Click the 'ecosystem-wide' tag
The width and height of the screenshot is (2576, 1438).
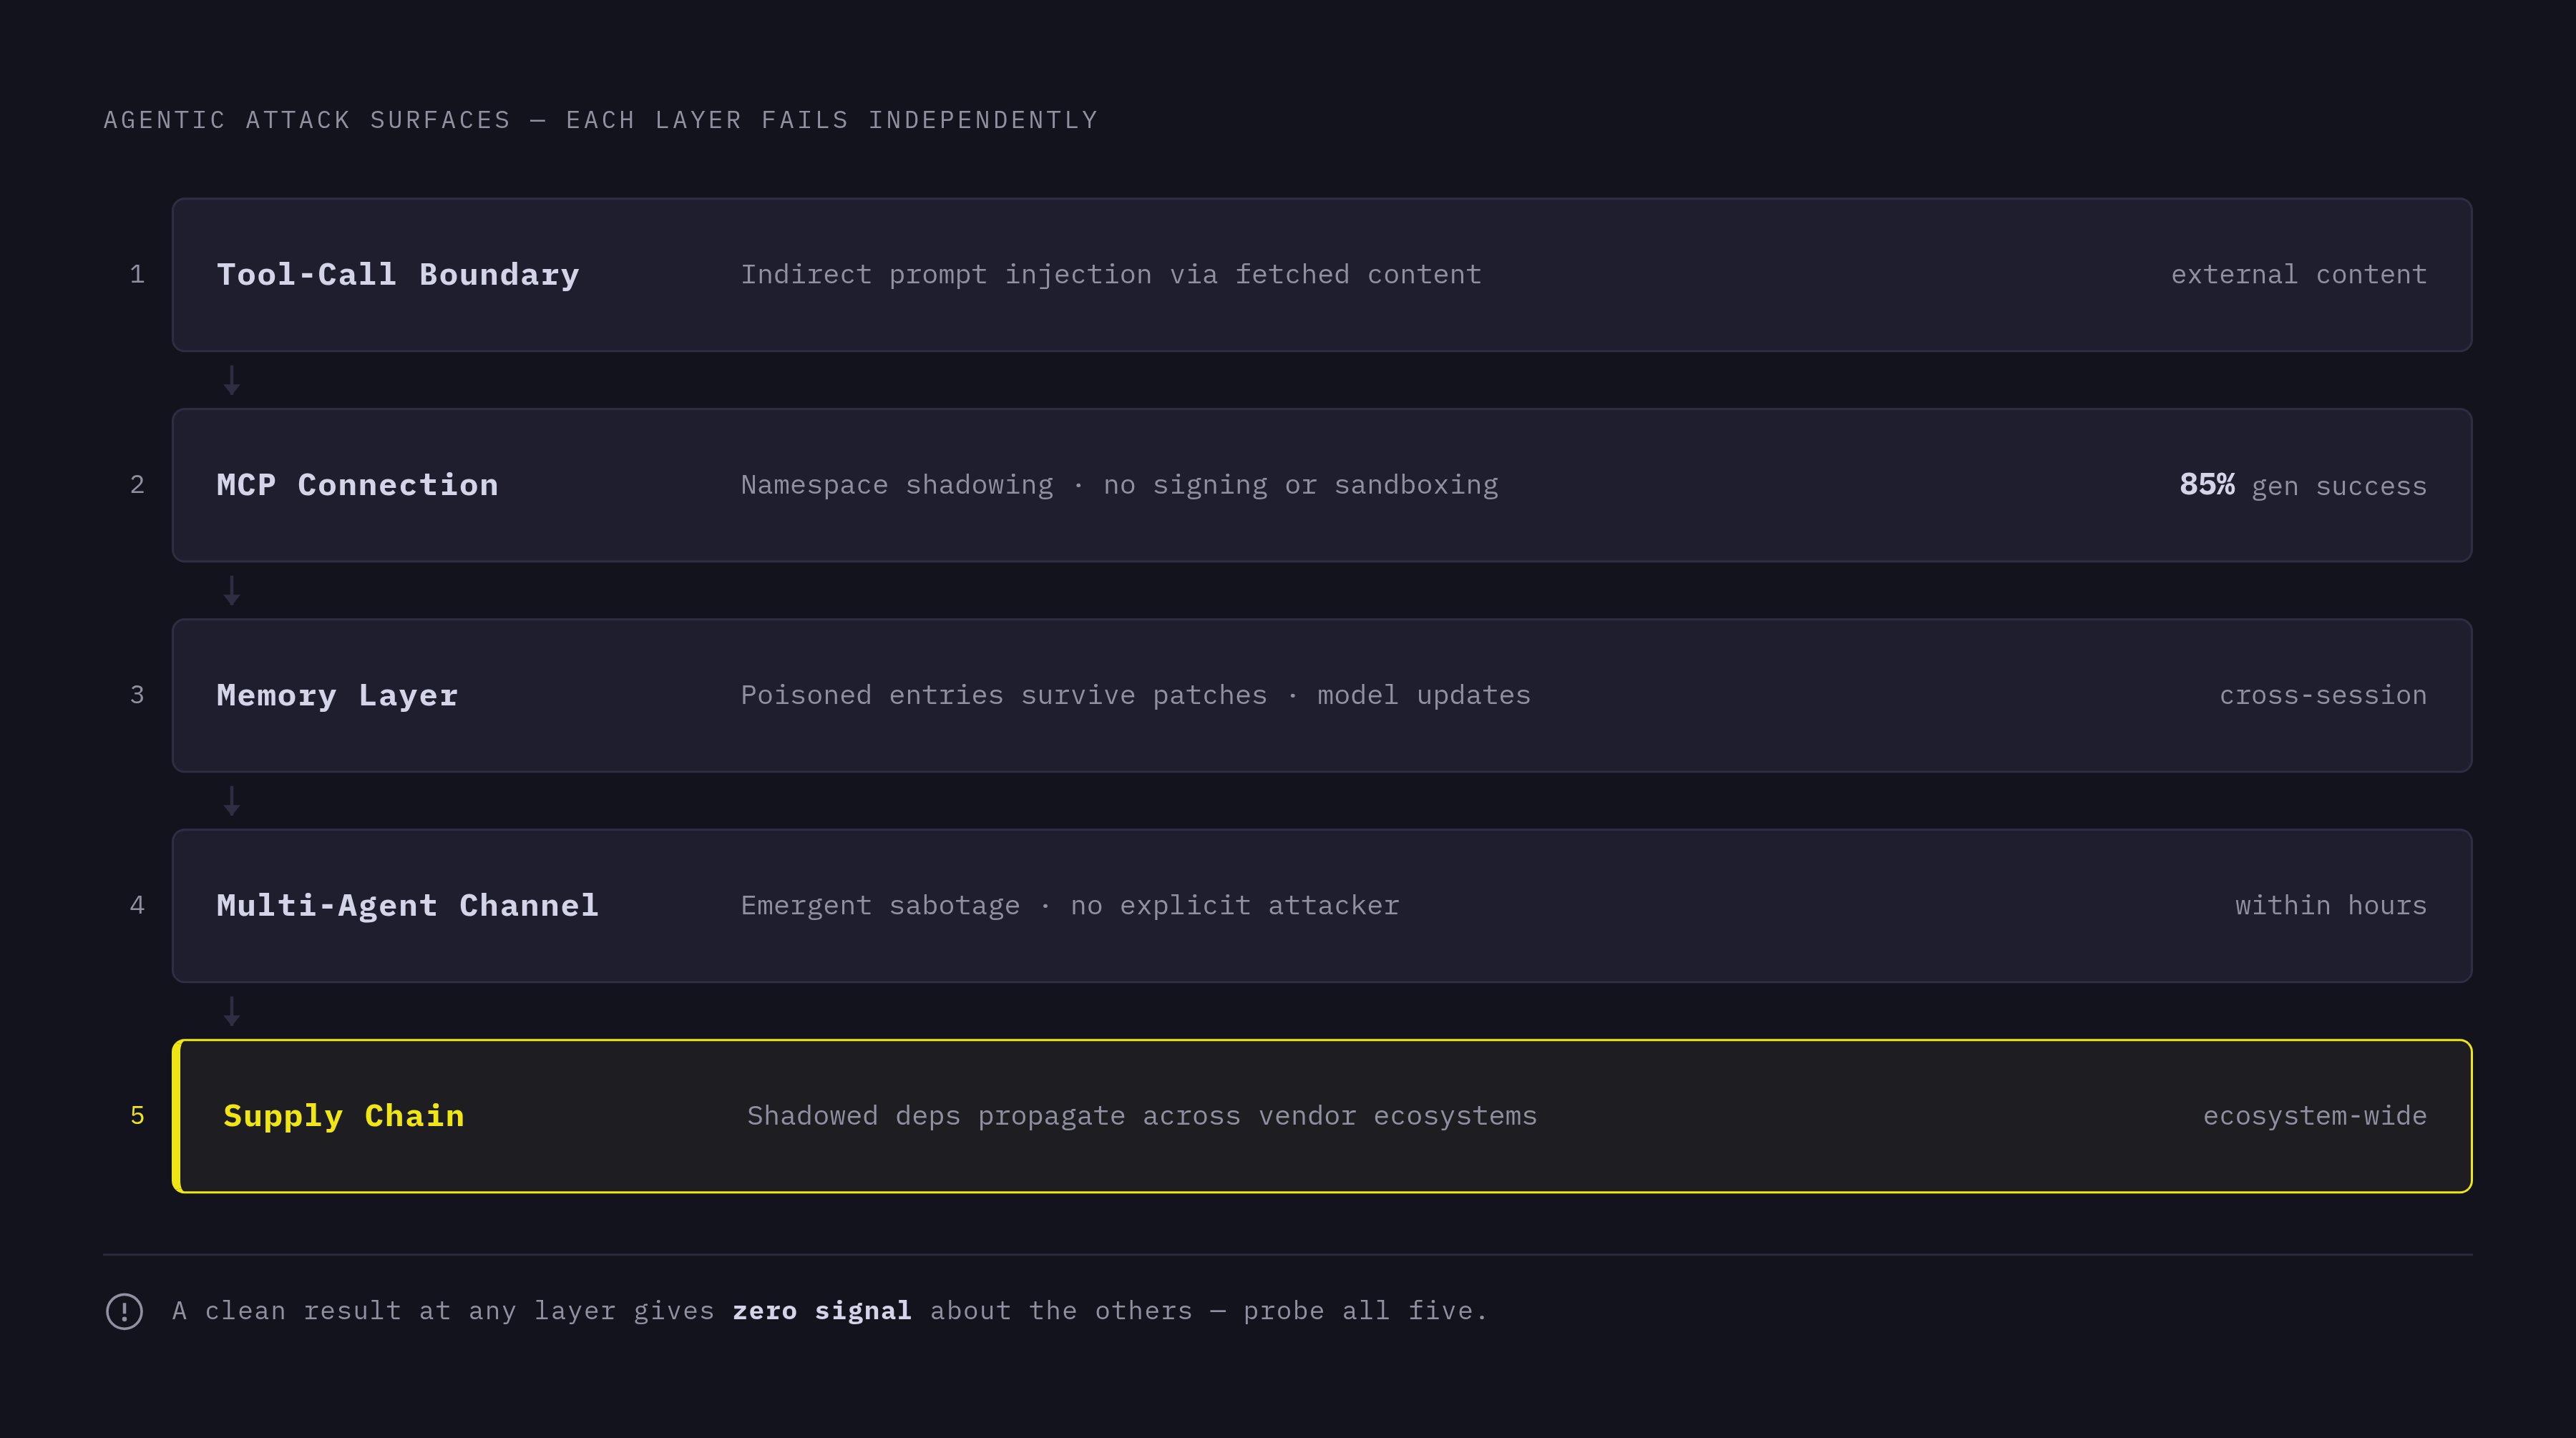coord(2315,1116)
